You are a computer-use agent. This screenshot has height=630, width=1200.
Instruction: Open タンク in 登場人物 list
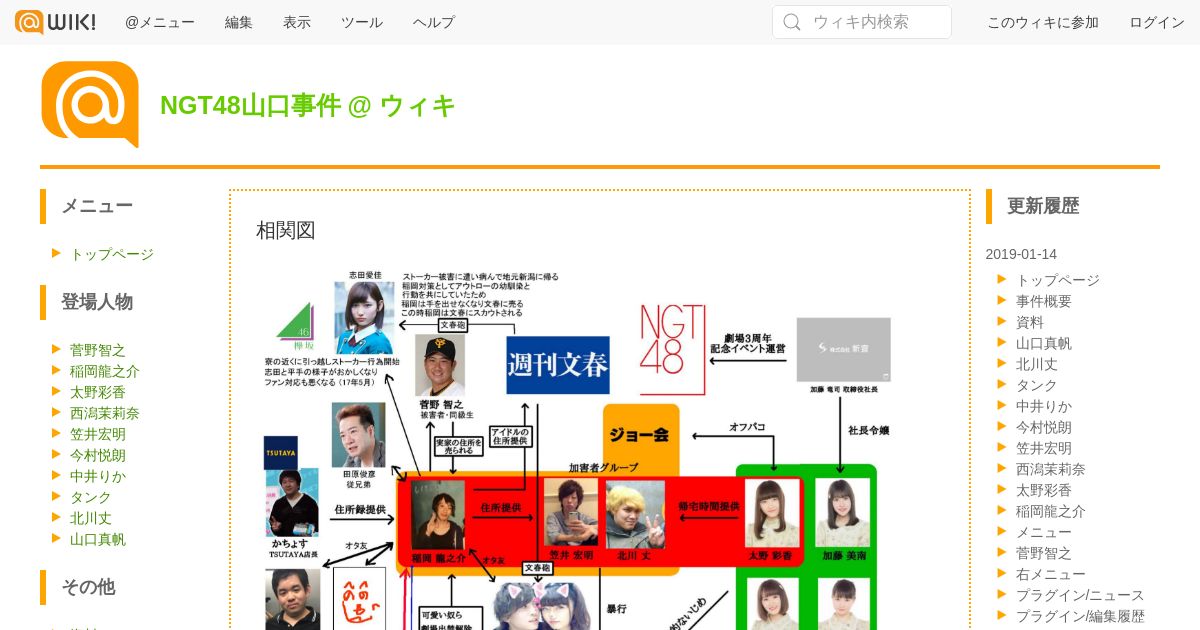pyautogui.click(x=91, y=497)
